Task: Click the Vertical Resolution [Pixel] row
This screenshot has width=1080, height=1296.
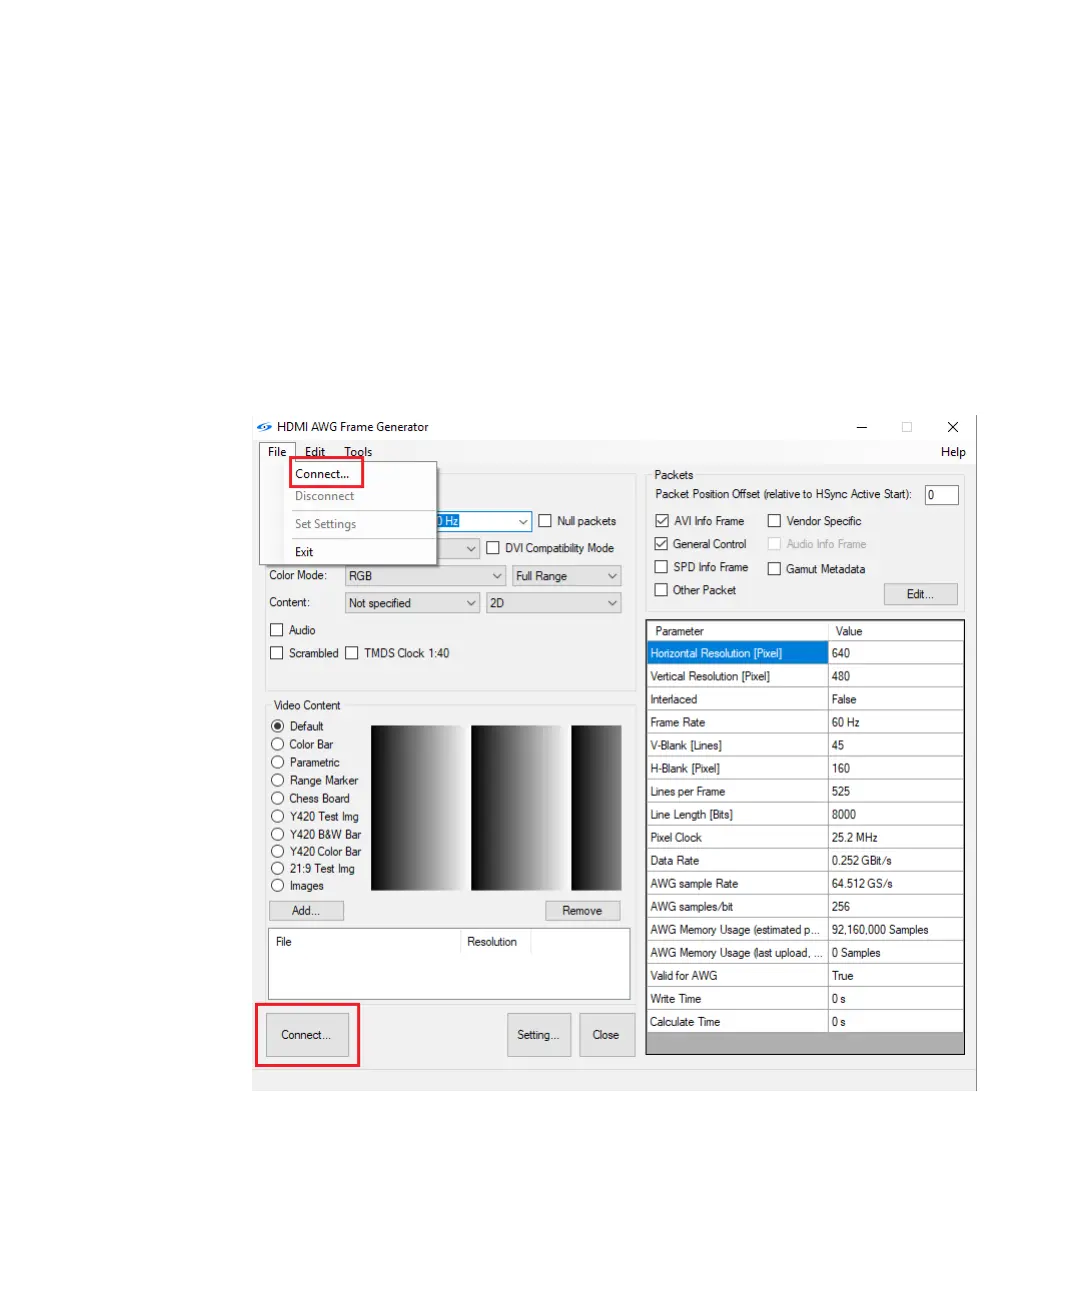Action: coord(805,676)
